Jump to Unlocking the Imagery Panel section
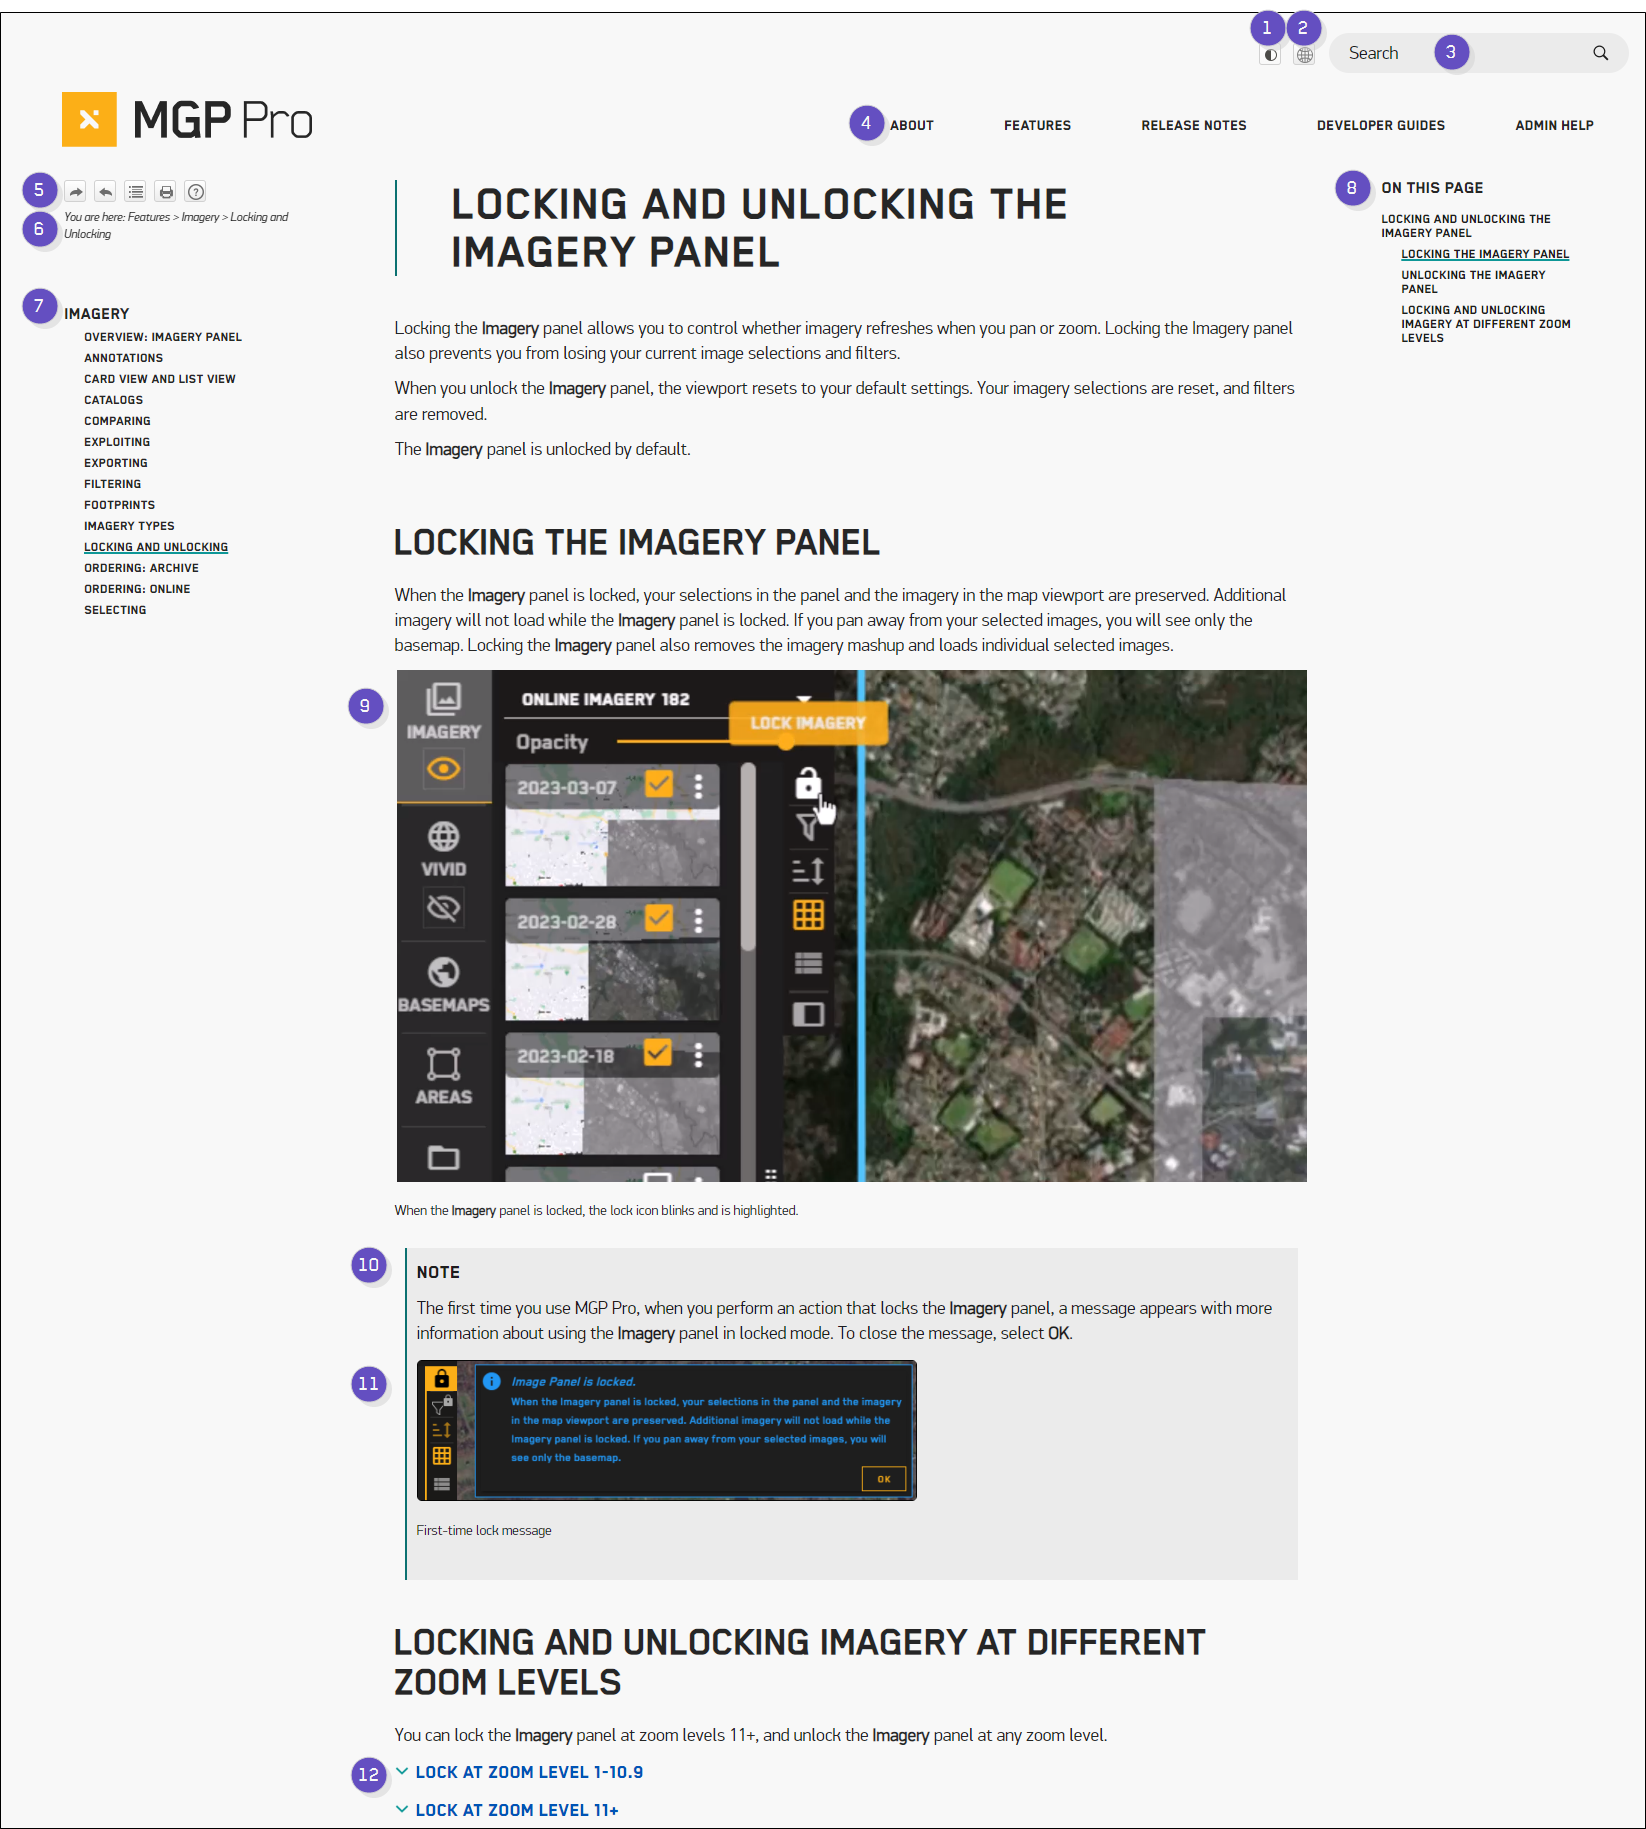This screenshot has width=1646, height=1829. [1473, 282]
